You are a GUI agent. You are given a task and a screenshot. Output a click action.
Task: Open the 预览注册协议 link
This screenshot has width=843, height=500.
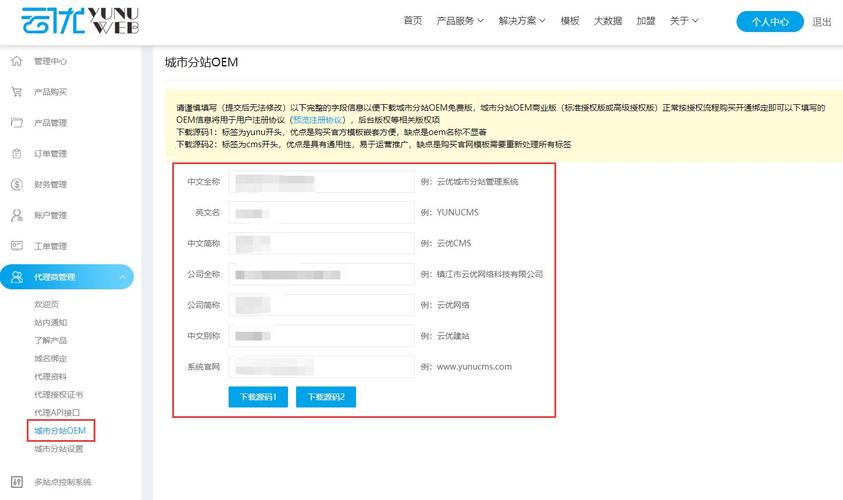(318, 119)
